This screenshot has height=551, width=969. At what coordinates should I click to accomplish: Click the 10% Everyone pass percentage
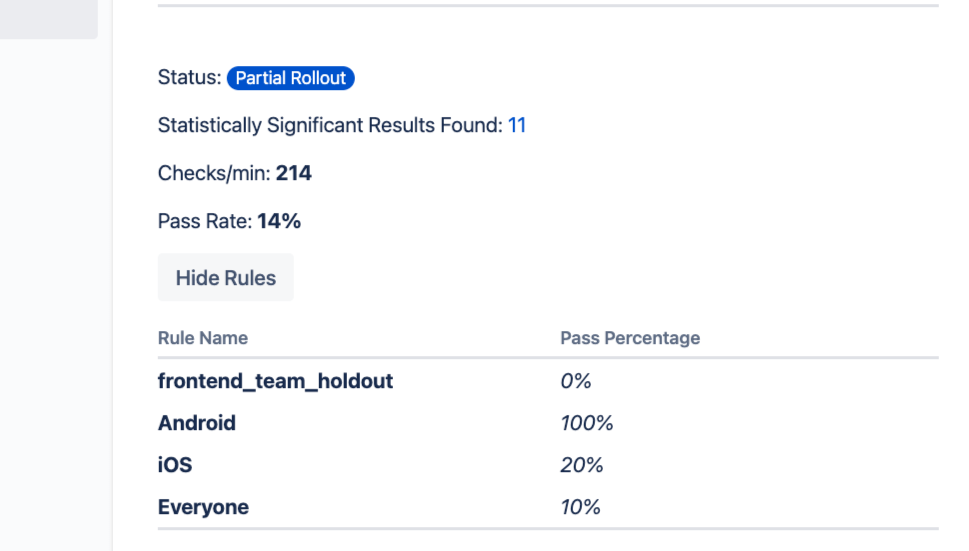[581, 507]
